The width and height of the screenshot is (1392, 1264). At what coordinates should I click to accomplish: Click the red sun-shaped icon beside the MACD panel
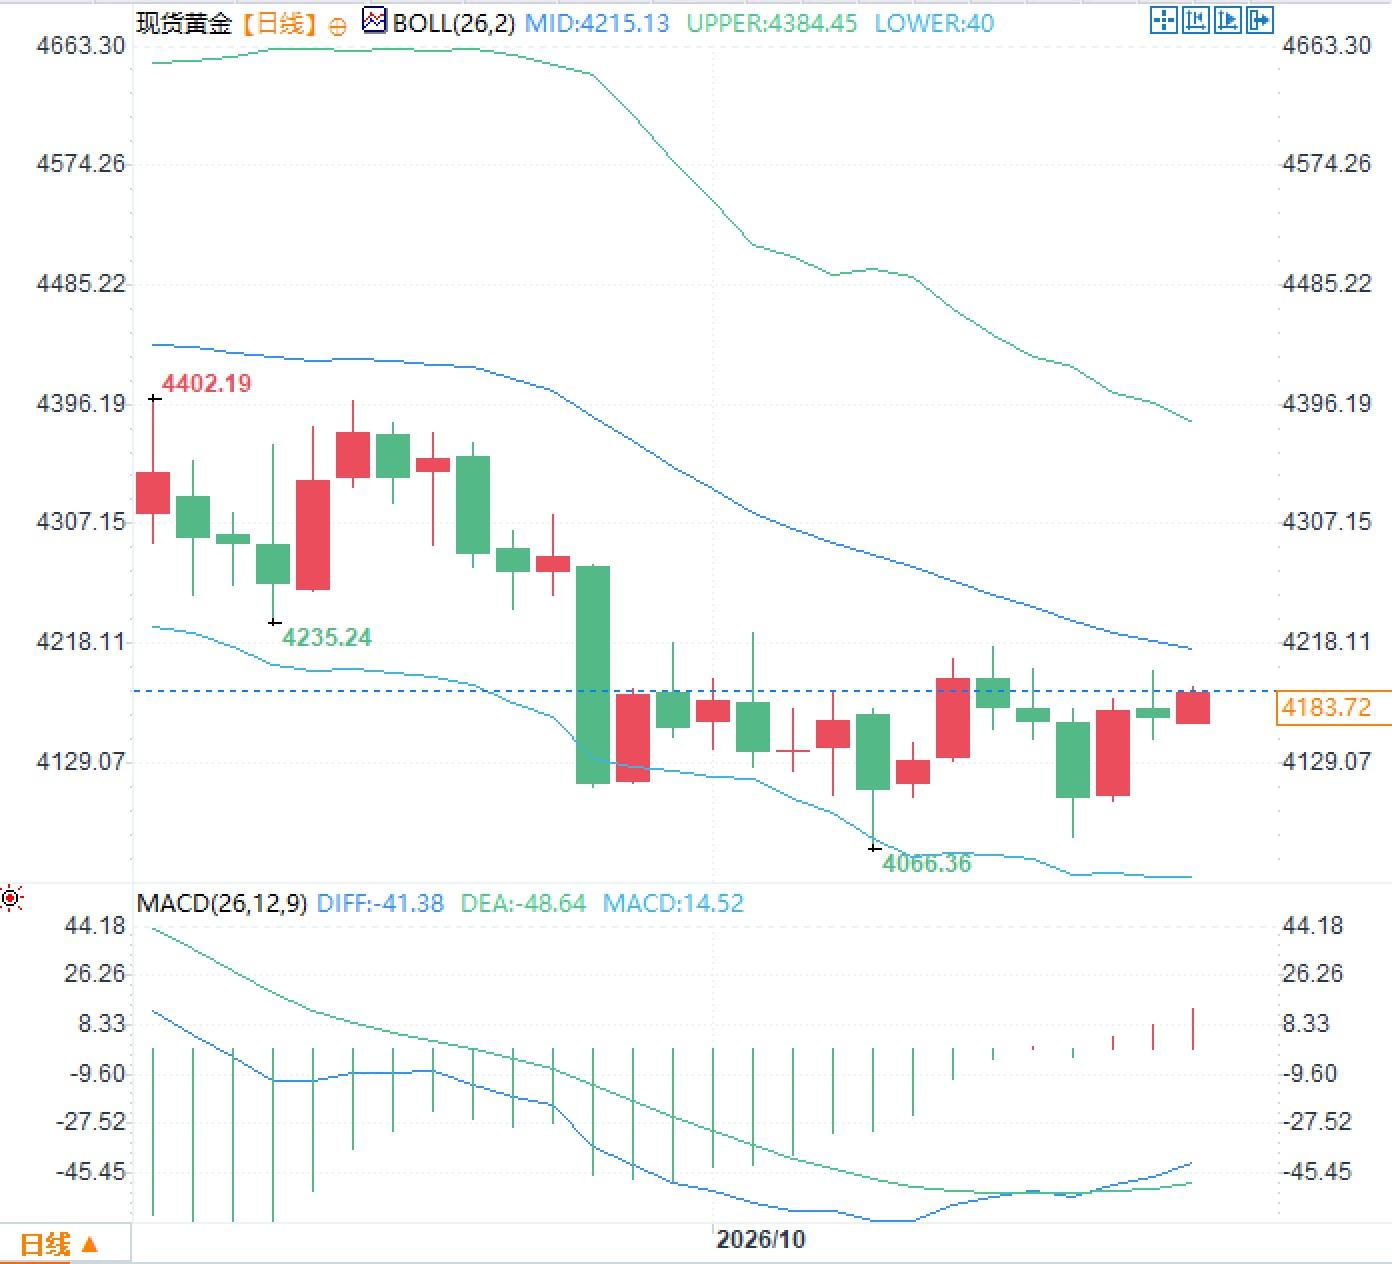11,898
